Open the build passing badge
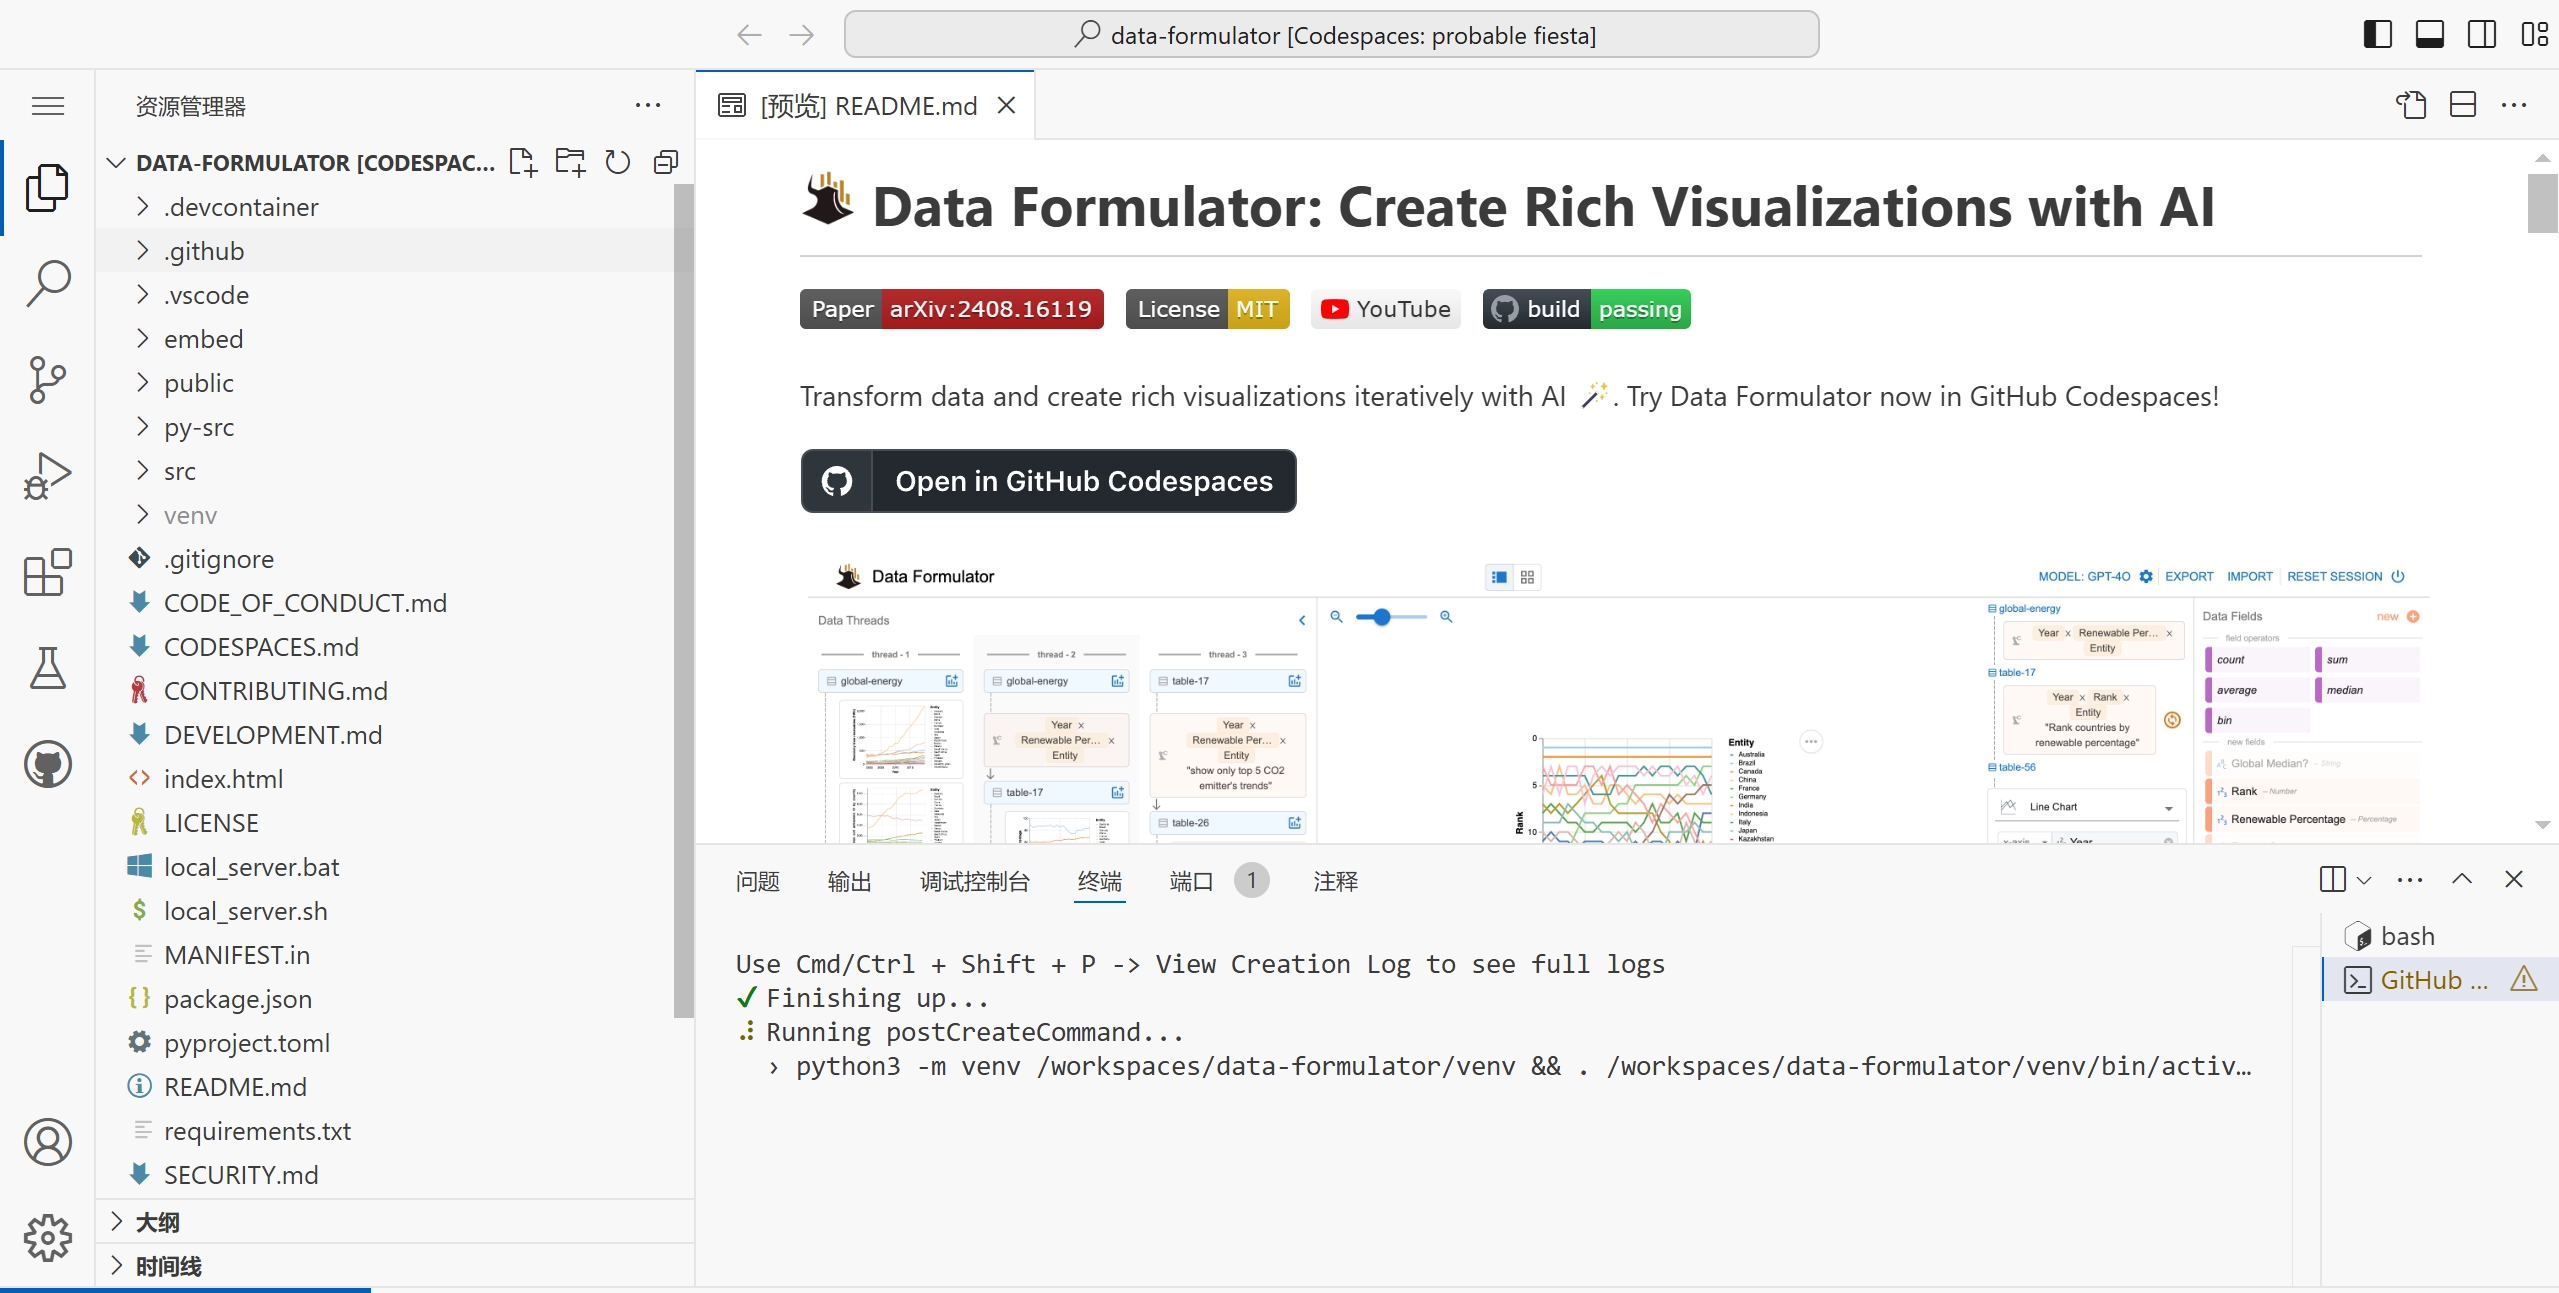This screenshot has height=1293, width=2559. pos(1586,309)
